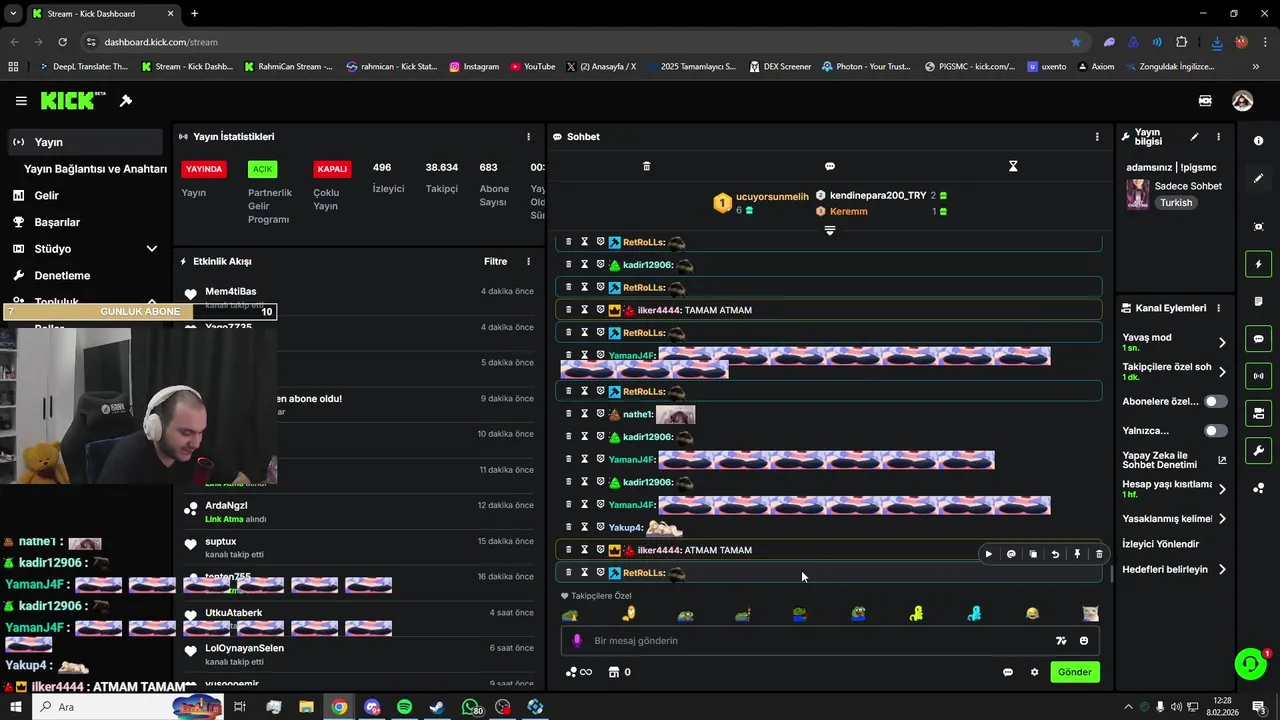This screenshot has width=1280, height=720.
Task: Expand the Stüdyo menu
Action: point(152,249)
